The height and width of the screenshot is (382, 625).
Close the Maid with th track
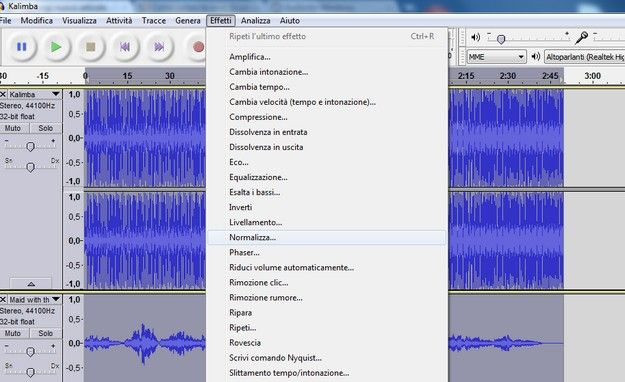point(3,299)
